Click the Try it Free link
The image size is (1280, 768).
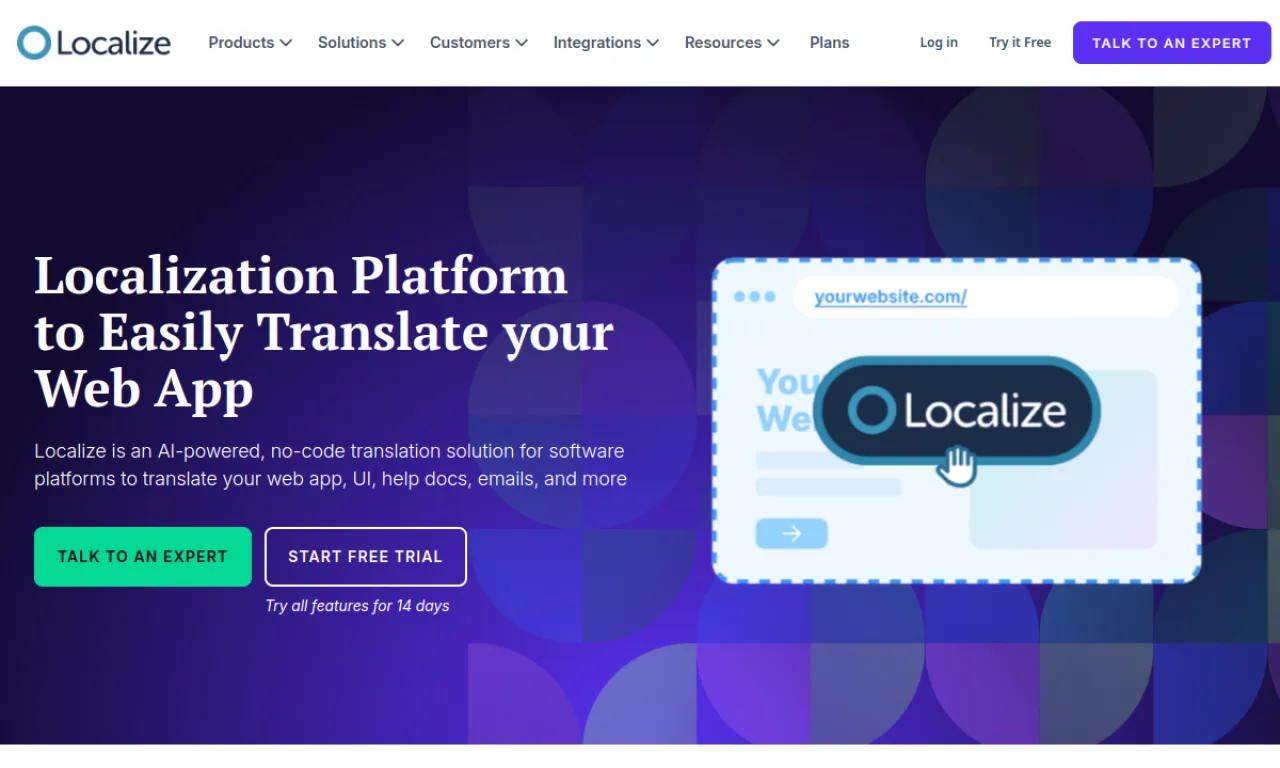click(1020, 43)
